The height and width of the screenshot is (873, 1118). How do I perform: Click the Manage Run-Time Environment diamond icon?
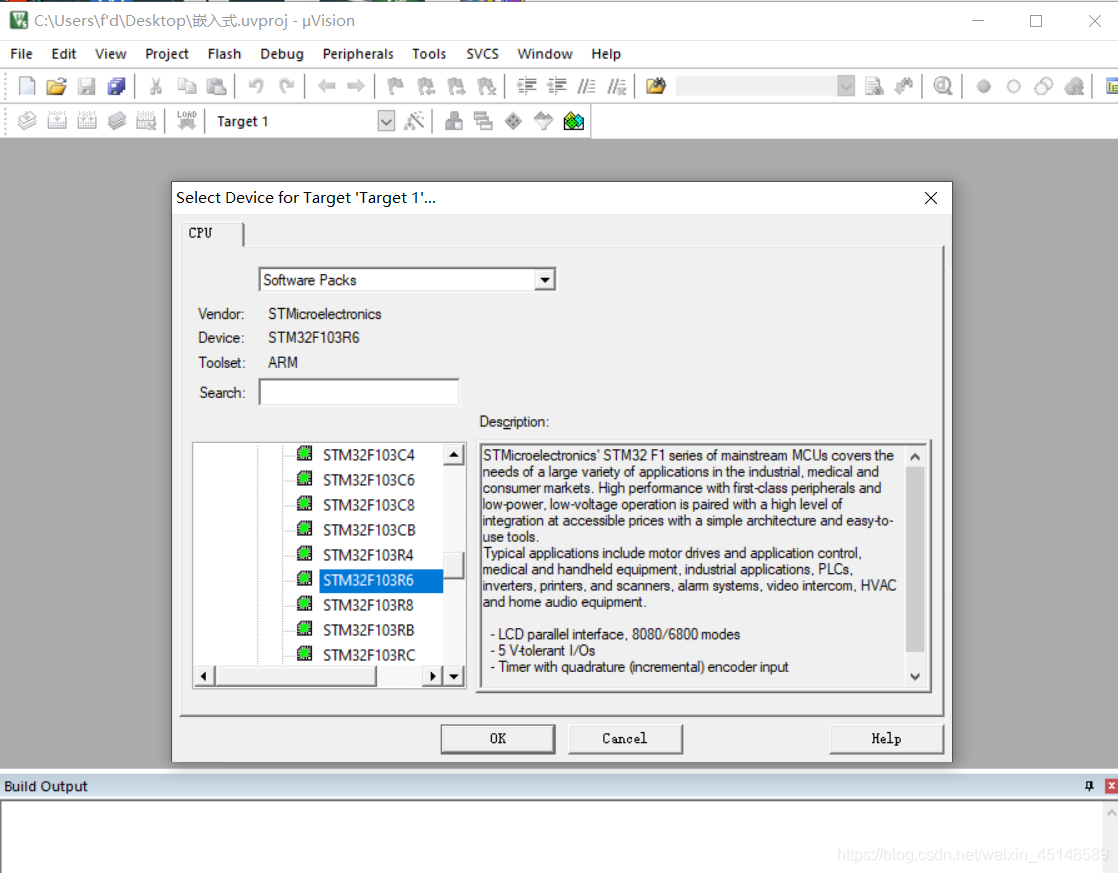pos(513,121)
